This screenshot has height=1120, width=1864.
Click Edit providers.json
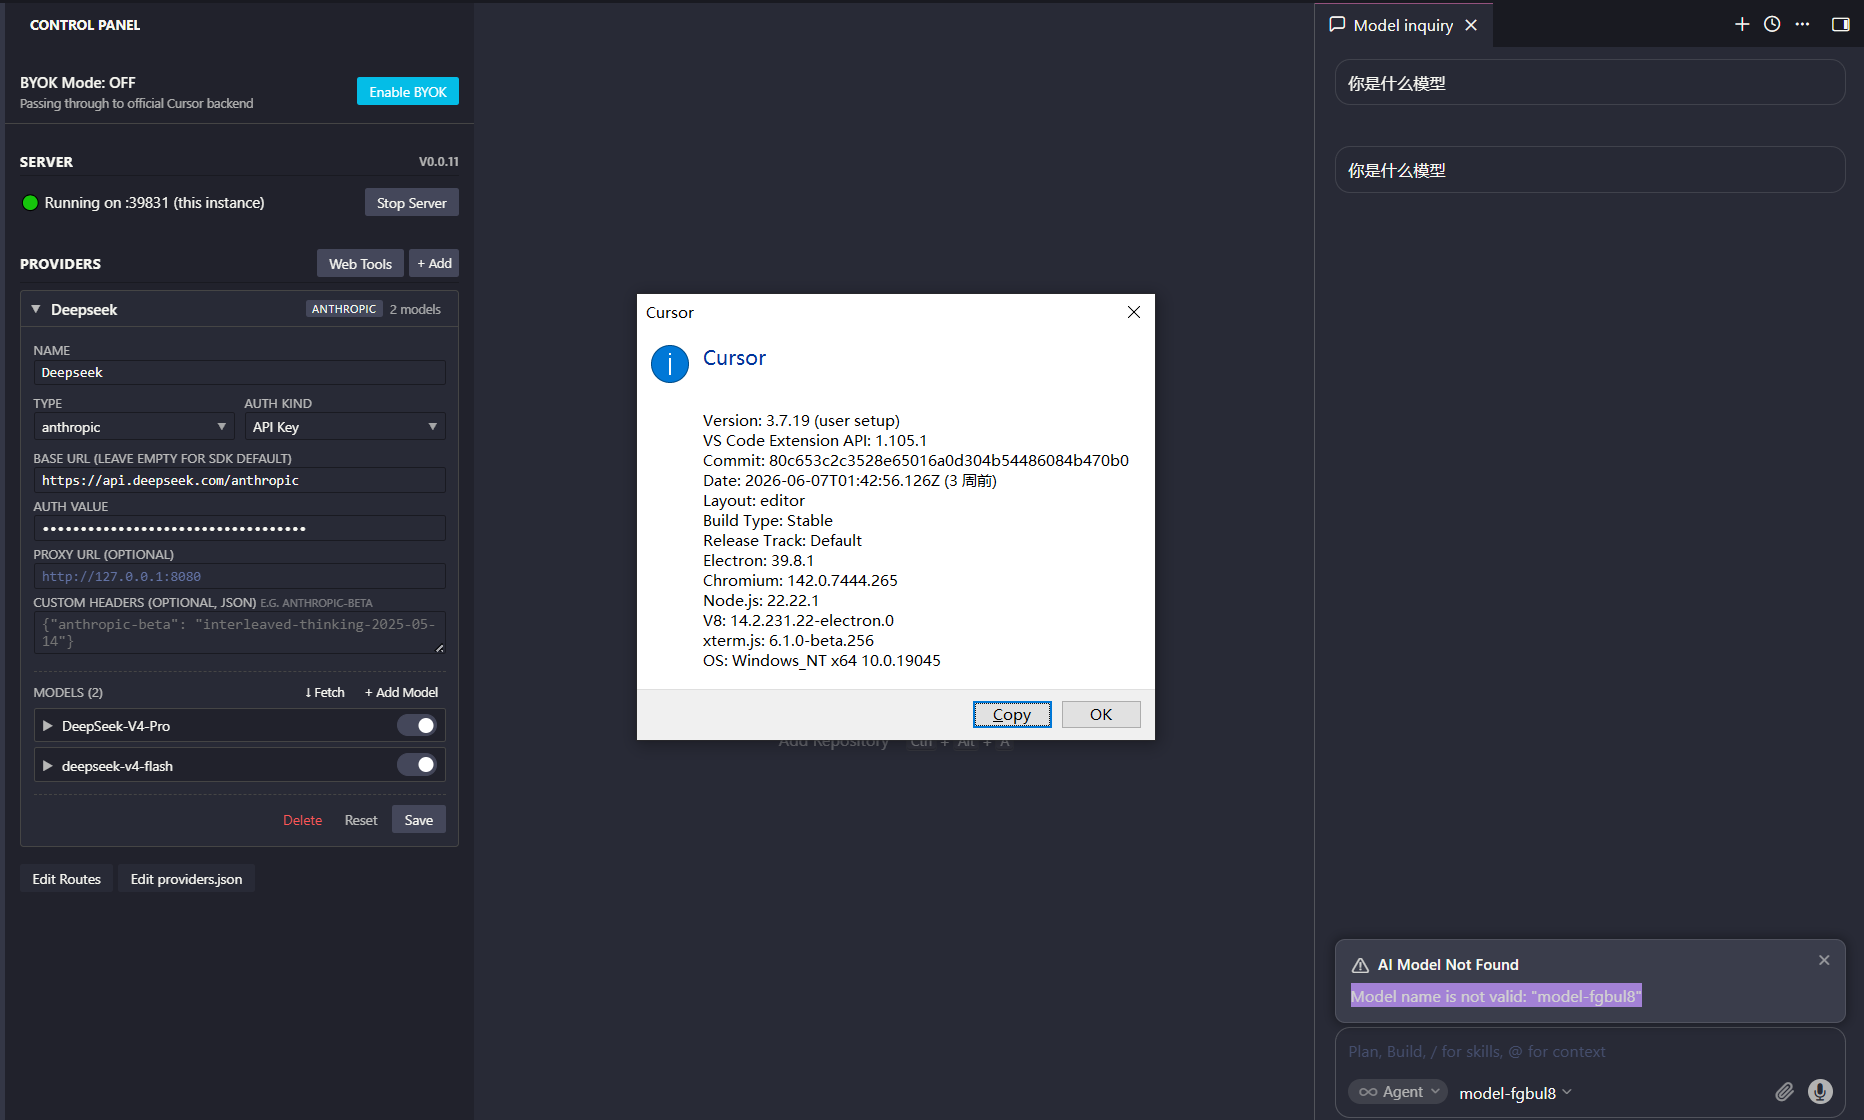187,879
